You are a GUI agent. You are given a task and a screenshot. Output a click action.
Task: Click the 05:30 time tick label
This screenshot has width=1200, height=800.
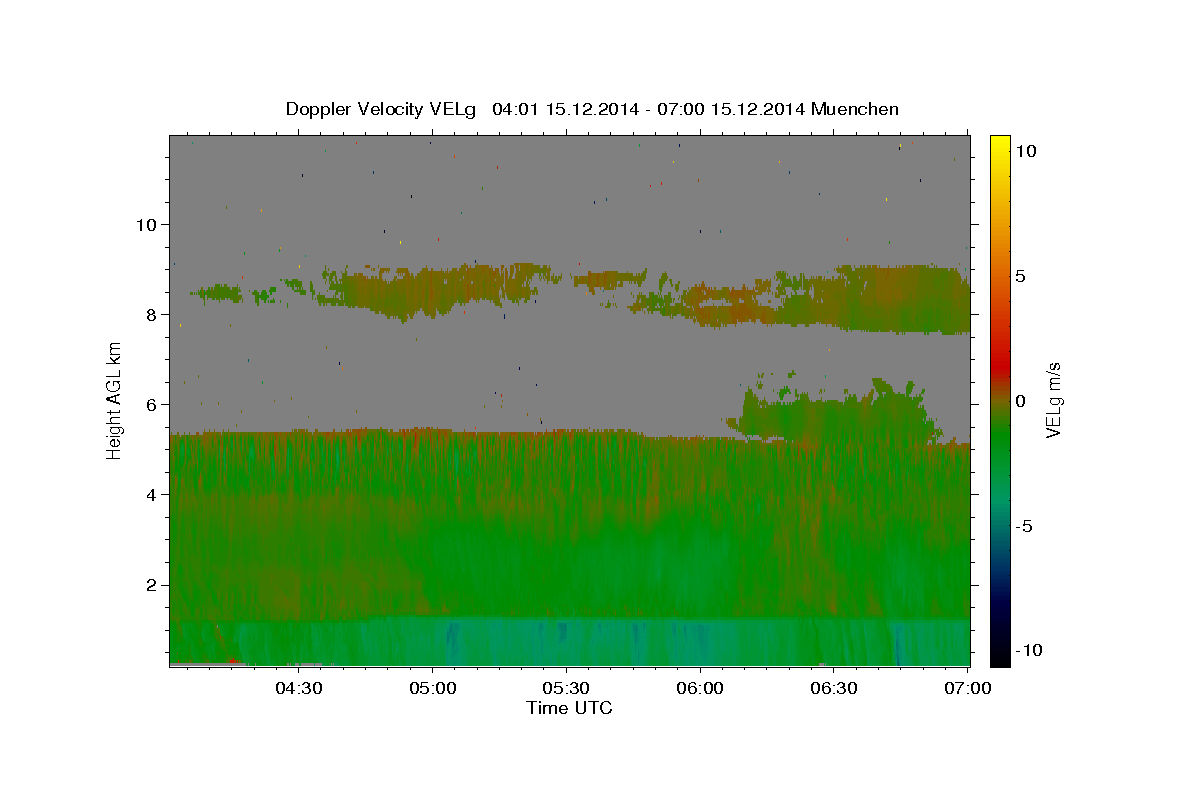click(x=566, y=688)
